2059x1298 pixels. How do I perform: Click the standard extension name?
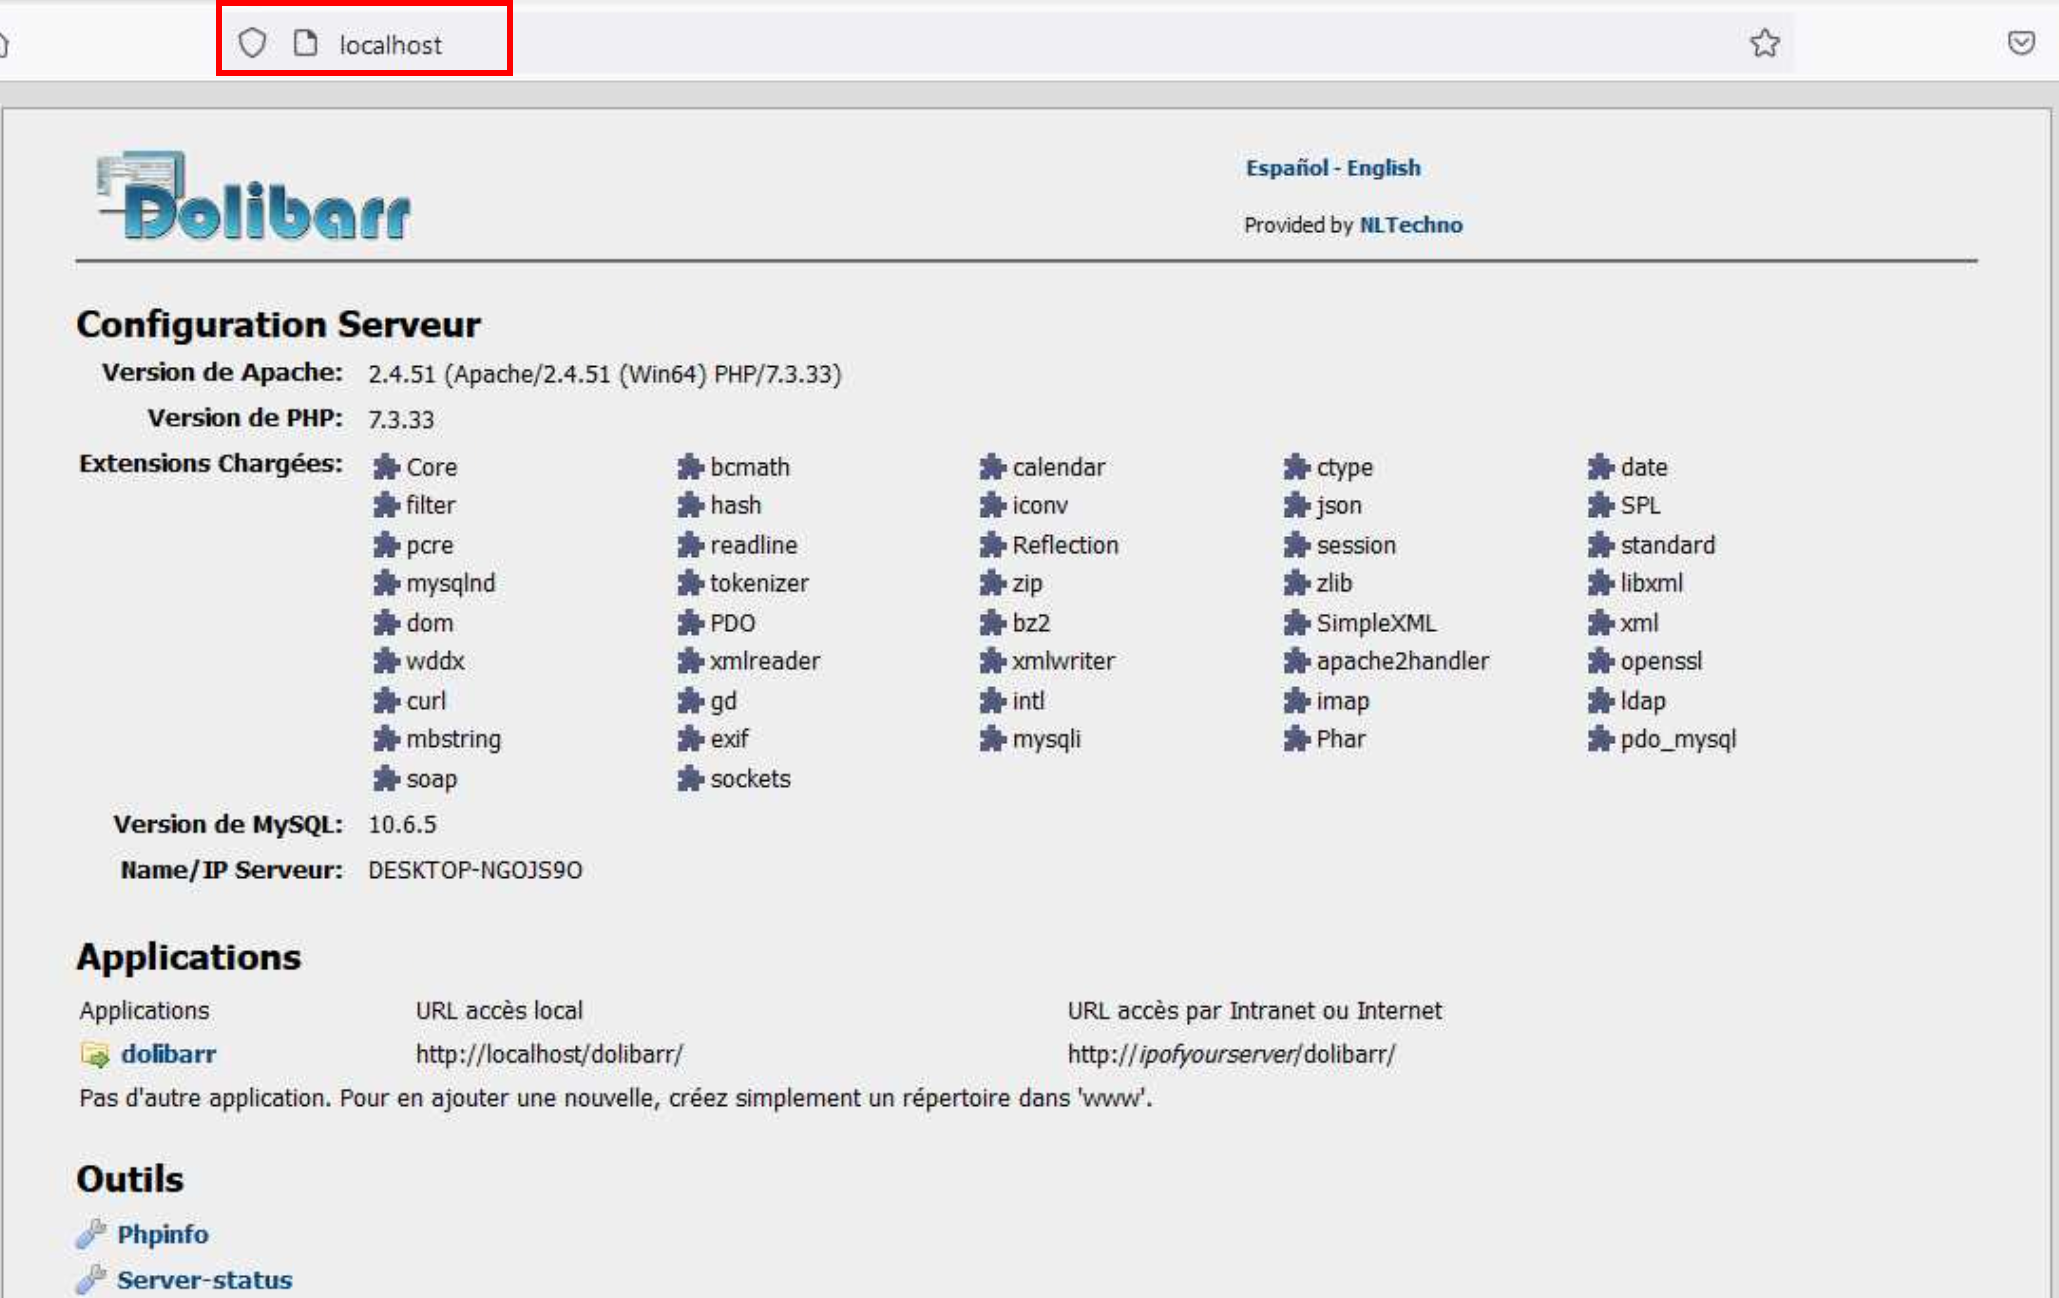tap(1667, 545)
